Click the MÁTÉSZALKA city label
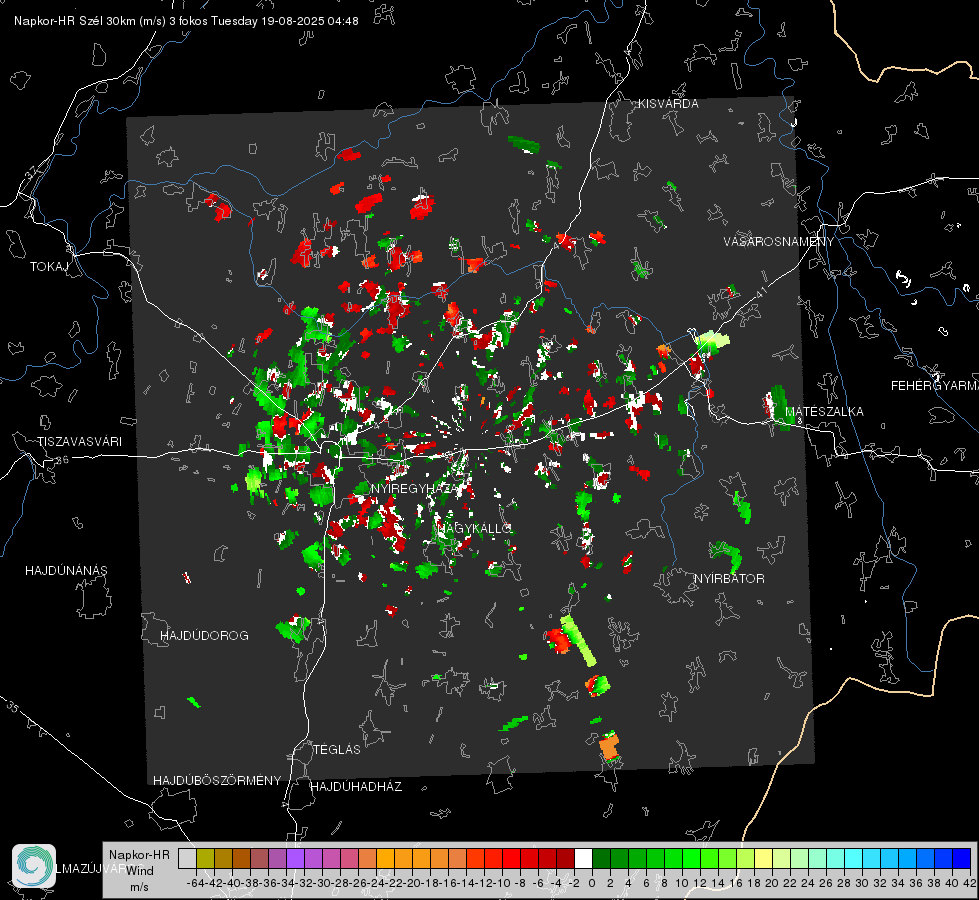The width and height of the screenshot is (979, 900). tap(824, 412)
